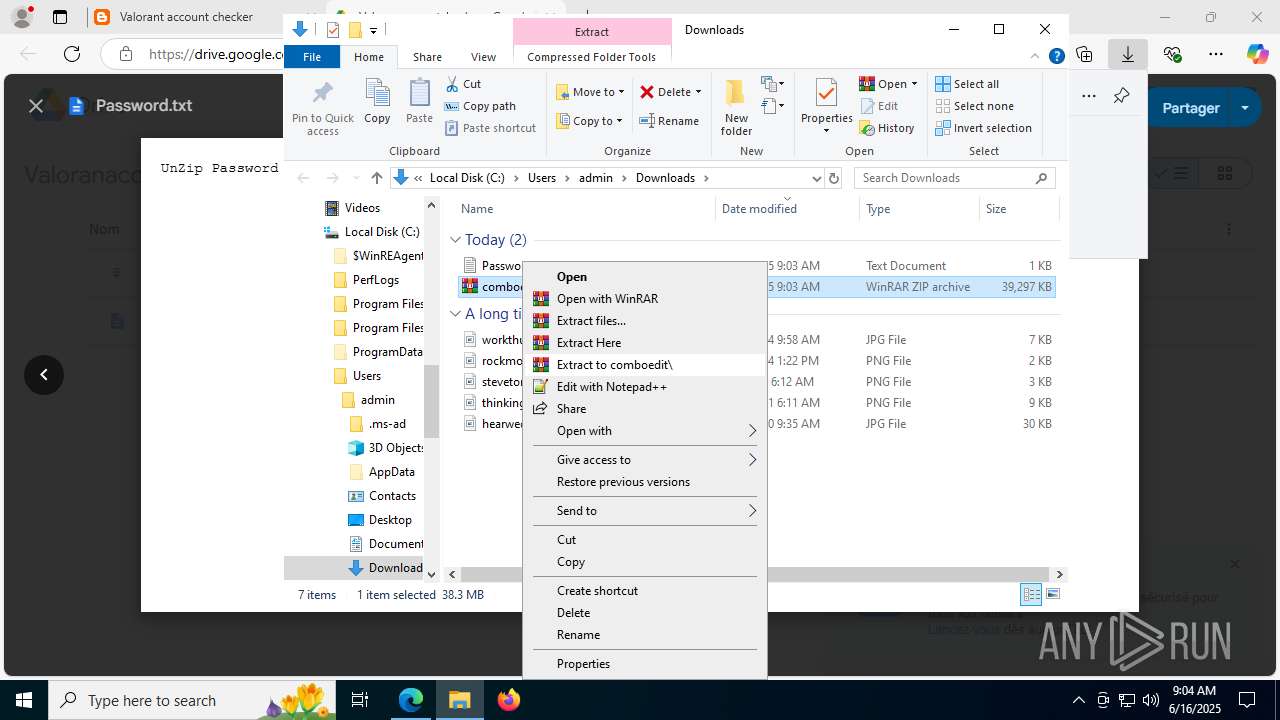Image resolution: width=1280 pixels, height=720 pixels.
Task: Open Microsoft Edge from taskbar
Action: click(x=411, y=700)
